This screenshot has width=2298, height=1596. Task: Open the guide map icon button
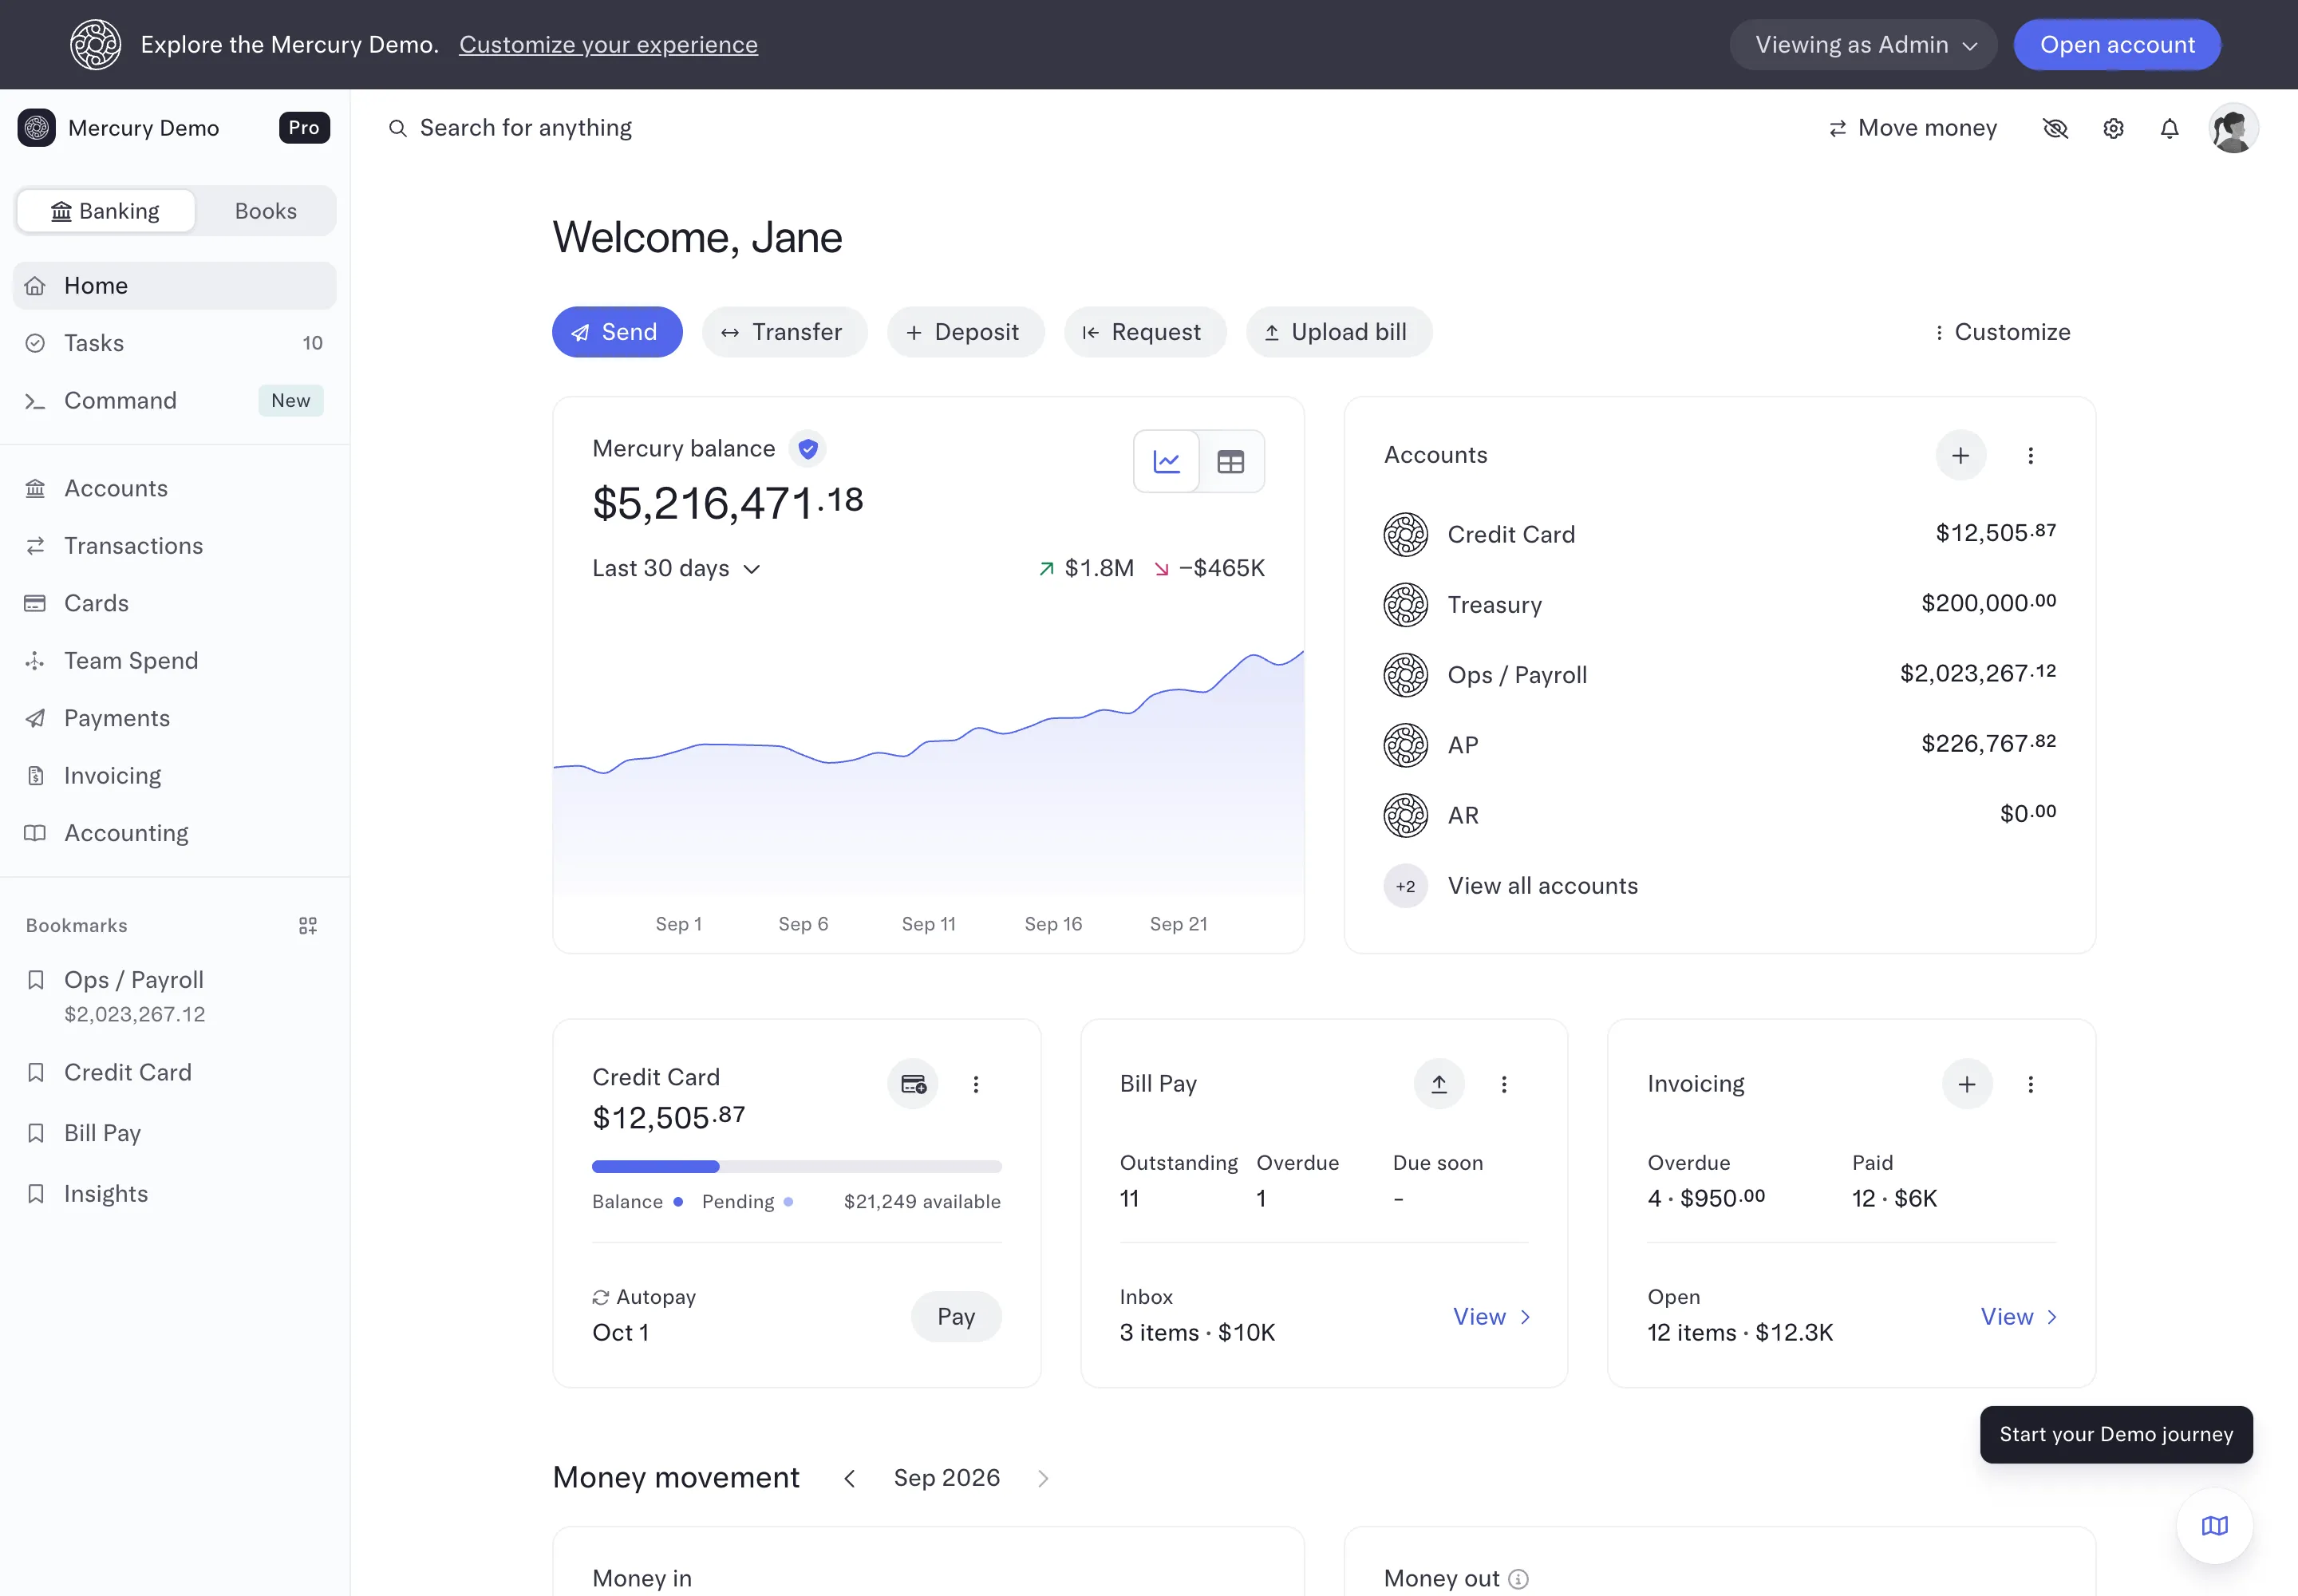(2215, 1526)
